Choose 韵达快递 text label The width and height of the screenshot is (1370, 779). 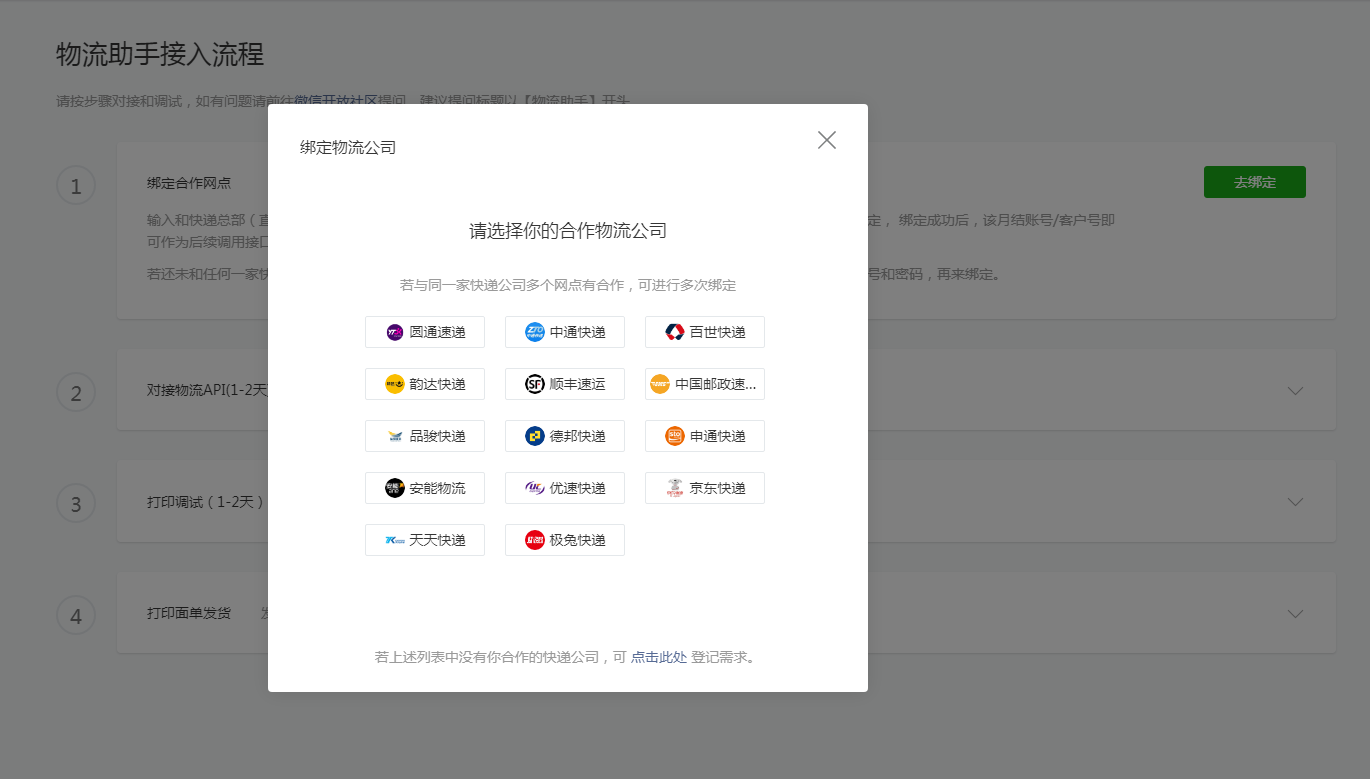pos(438,384)
